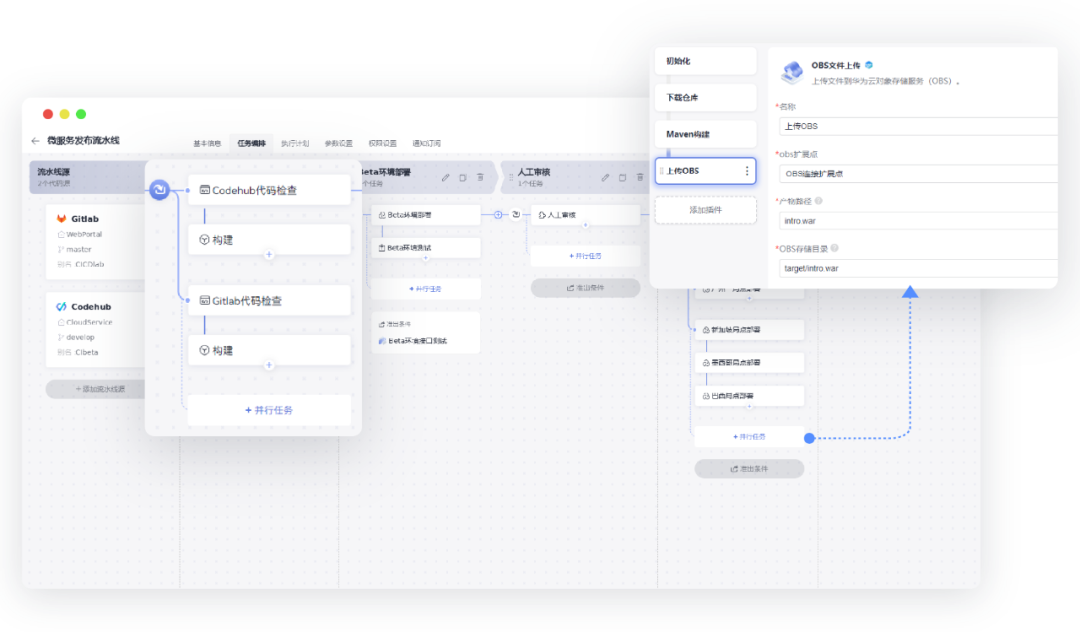1080x632 pixels.
Task: Delete the Beta环境部署 stage
Action: [x=480, y=178]
